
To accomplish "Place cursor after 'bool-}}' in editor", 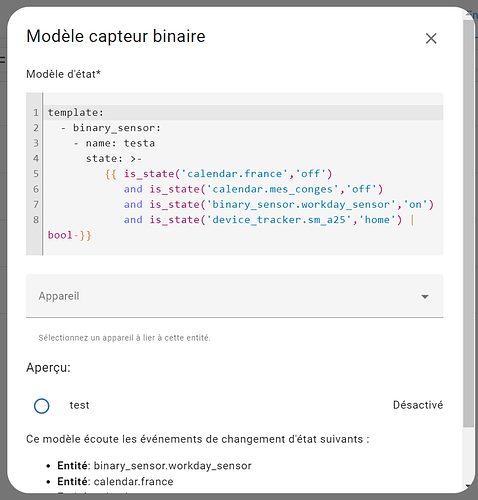I will [x=93, y=235].
